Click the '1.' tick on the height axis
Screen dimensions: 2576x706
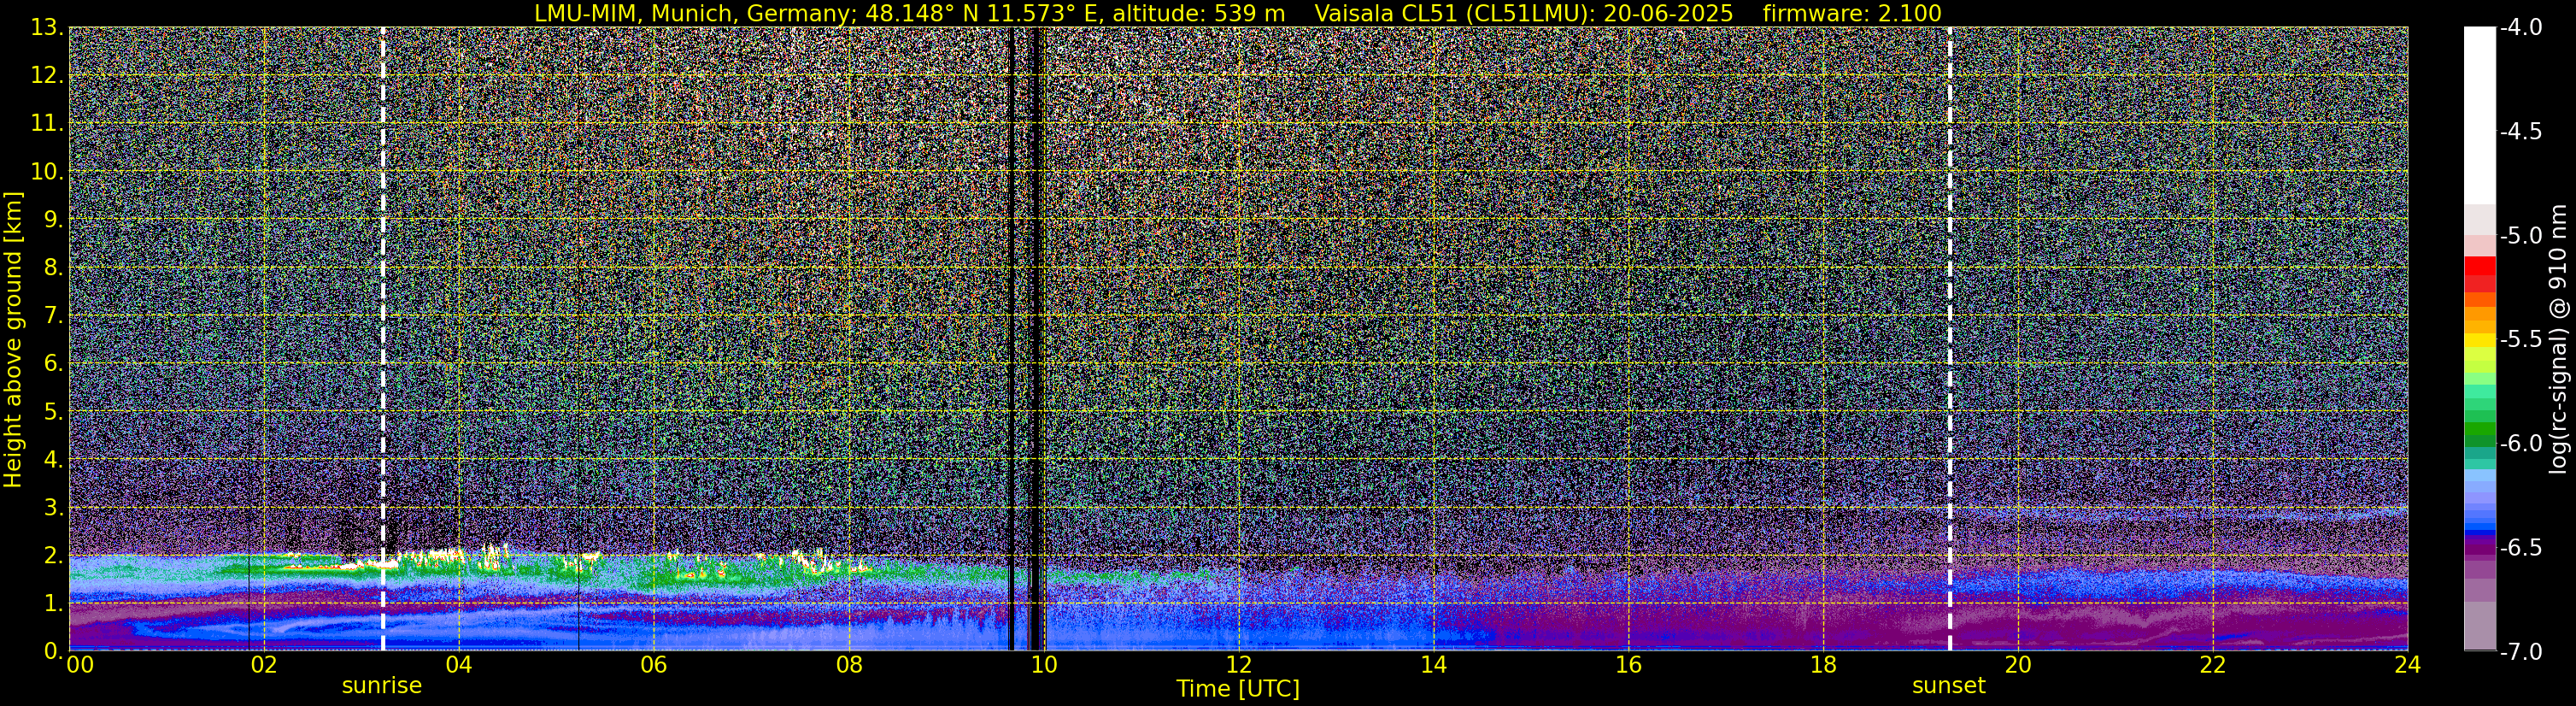pyautogui.click(x=53, y=604)
